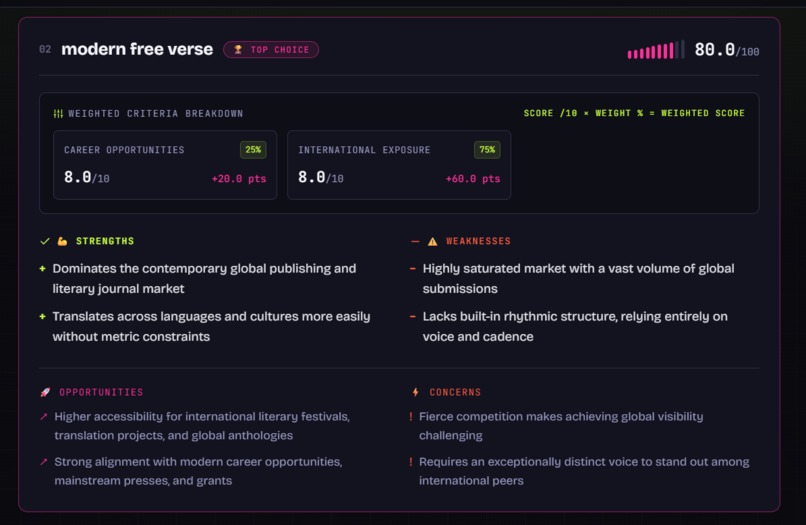Click the sliders icon beside Weighted Criteria Breakdown
806x525 pixels.
(x=58, y=114)
